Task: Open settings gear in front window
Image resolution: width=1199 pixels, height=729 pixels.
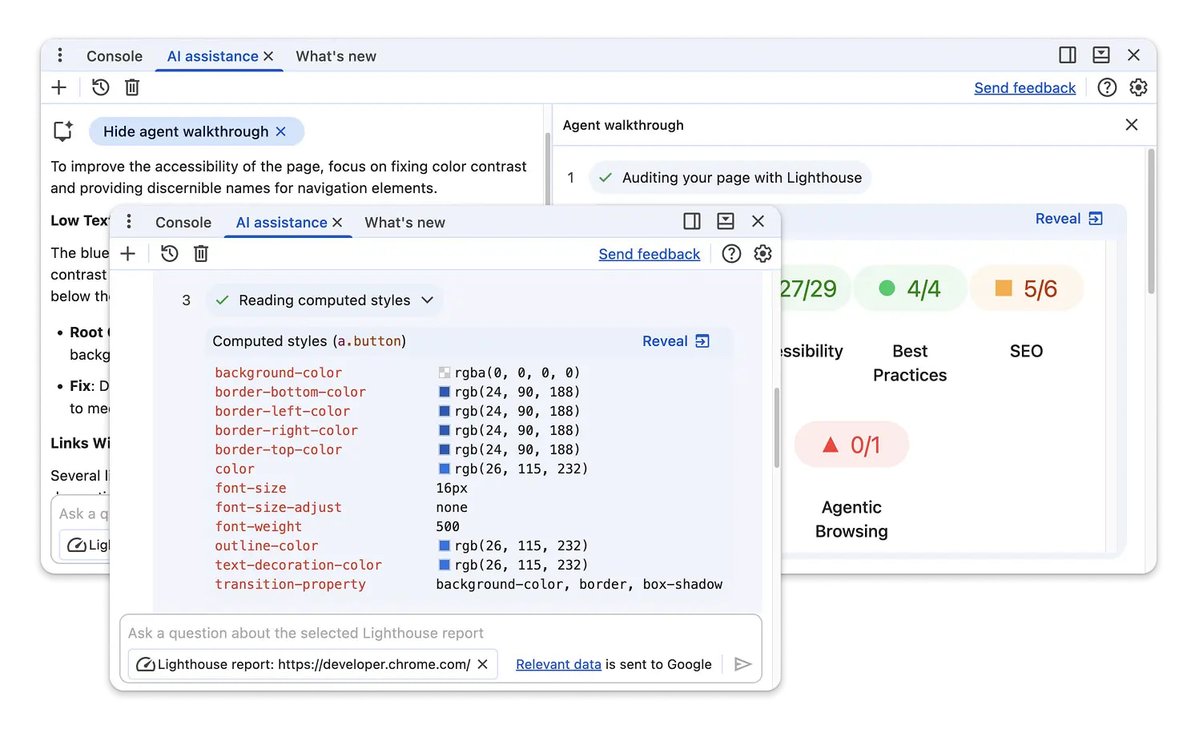Action: click(762, 253)
